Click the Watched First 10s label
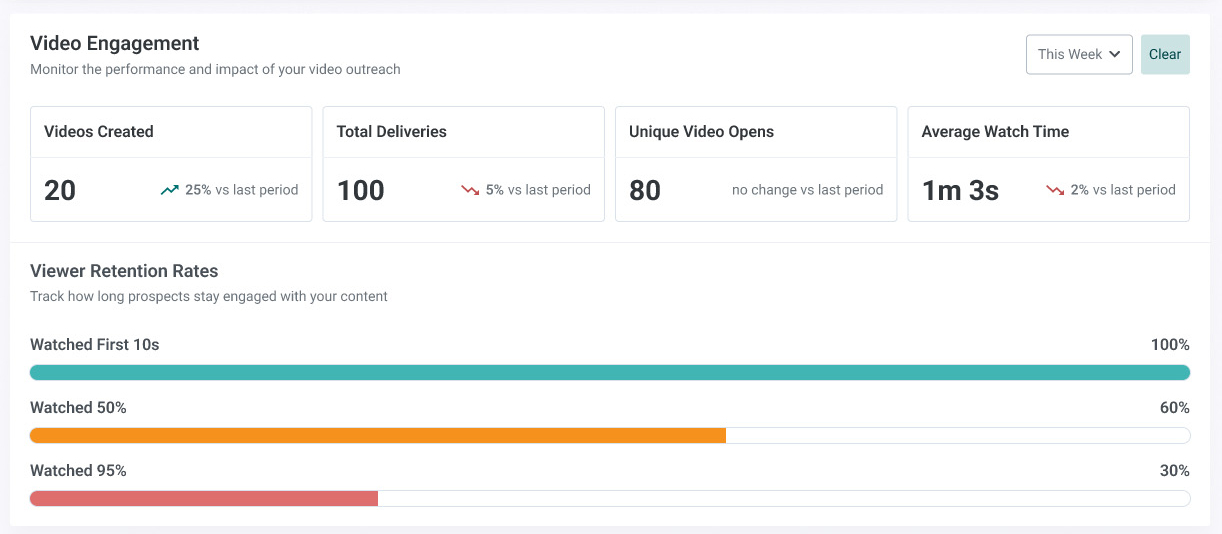Image resolution: width=1222 pixels, height=534 pixels. pos(95,345)
